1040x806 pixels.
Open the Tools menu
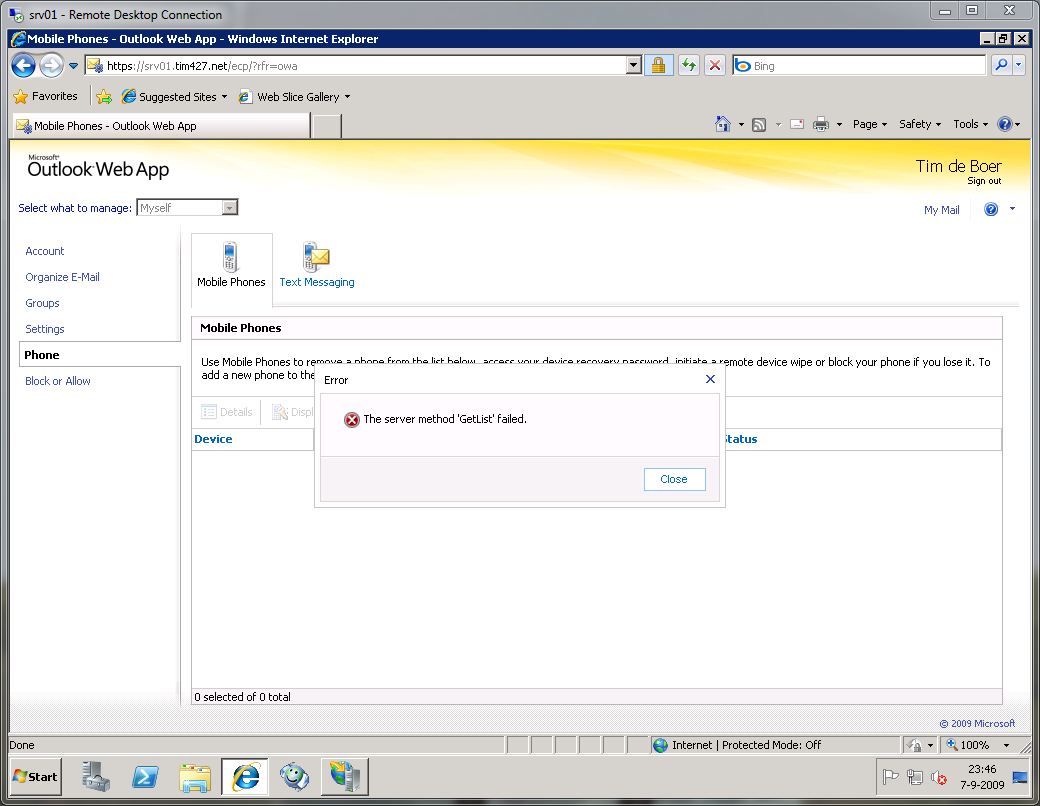pyautogui.click(x=970, y=124)
